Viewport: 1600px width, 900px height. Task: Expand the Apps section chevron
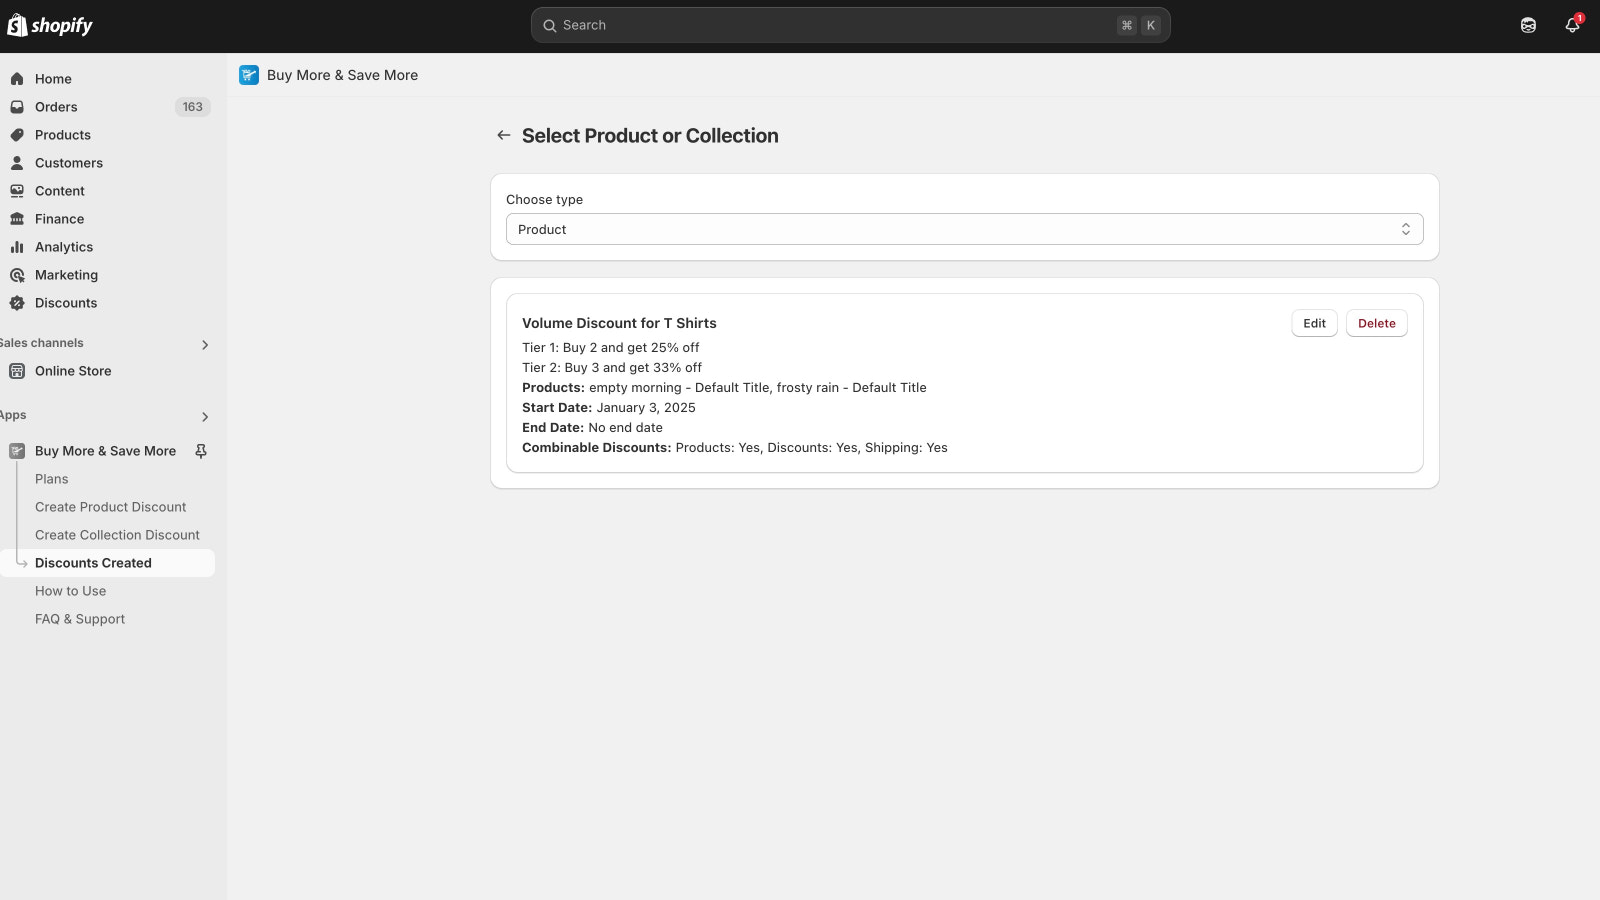(x=205, y=417)
